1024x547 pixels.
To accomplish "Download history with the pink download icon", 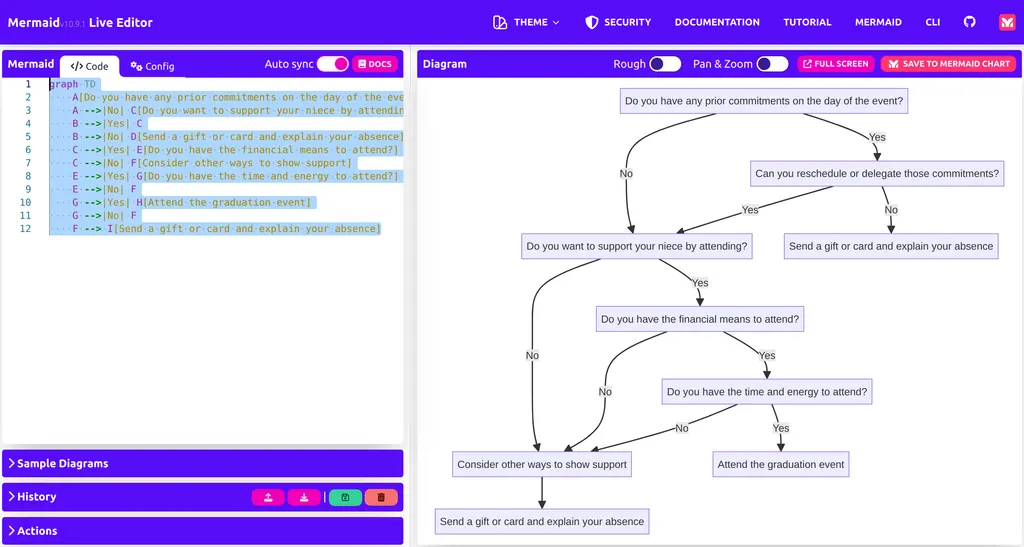I will (x=304, y=497).
